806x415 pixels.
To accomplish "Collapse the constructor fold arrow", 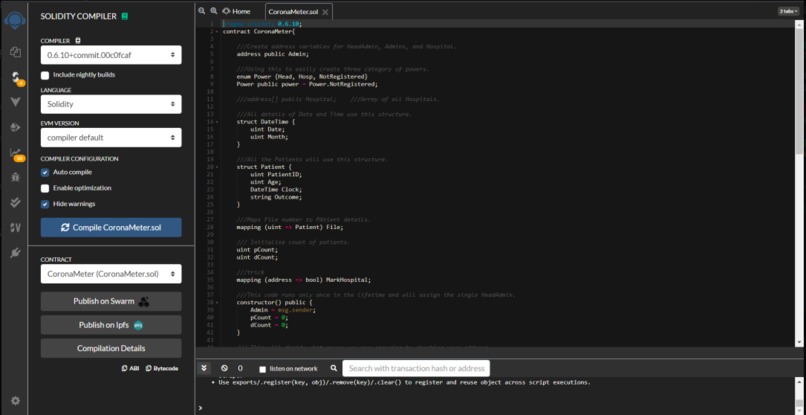I will pyautogui.click(x=217, y=302).
